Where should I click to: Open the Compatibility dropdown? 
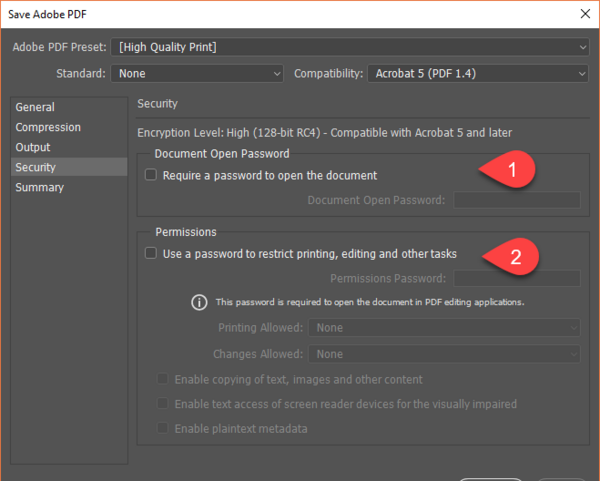(x=478, y=73)
